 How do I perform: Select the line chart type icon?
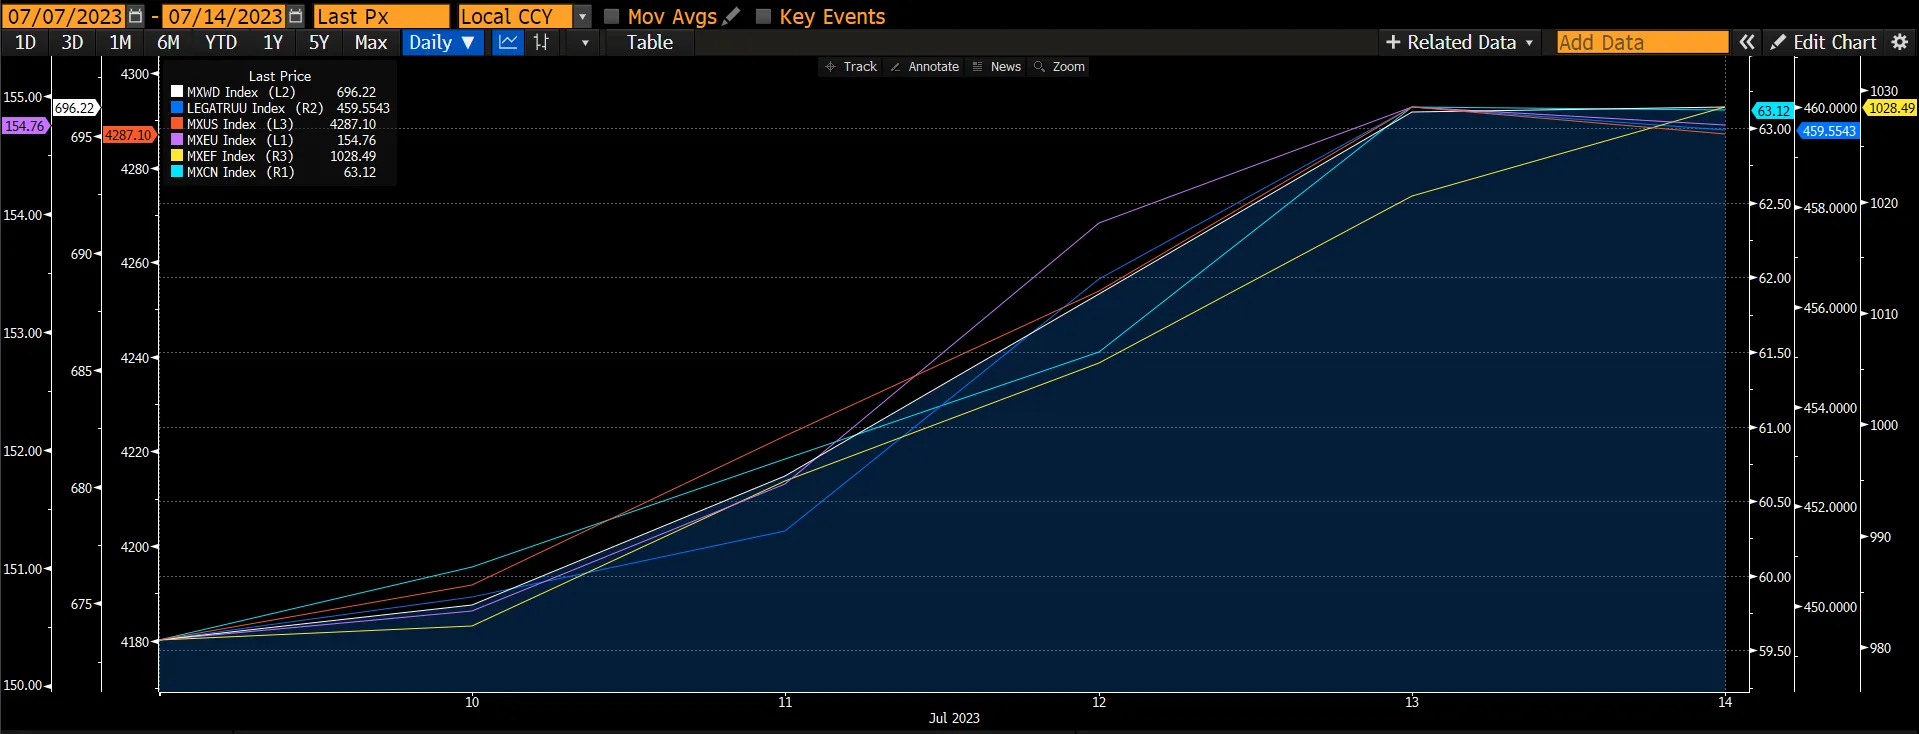coord(508,42)
